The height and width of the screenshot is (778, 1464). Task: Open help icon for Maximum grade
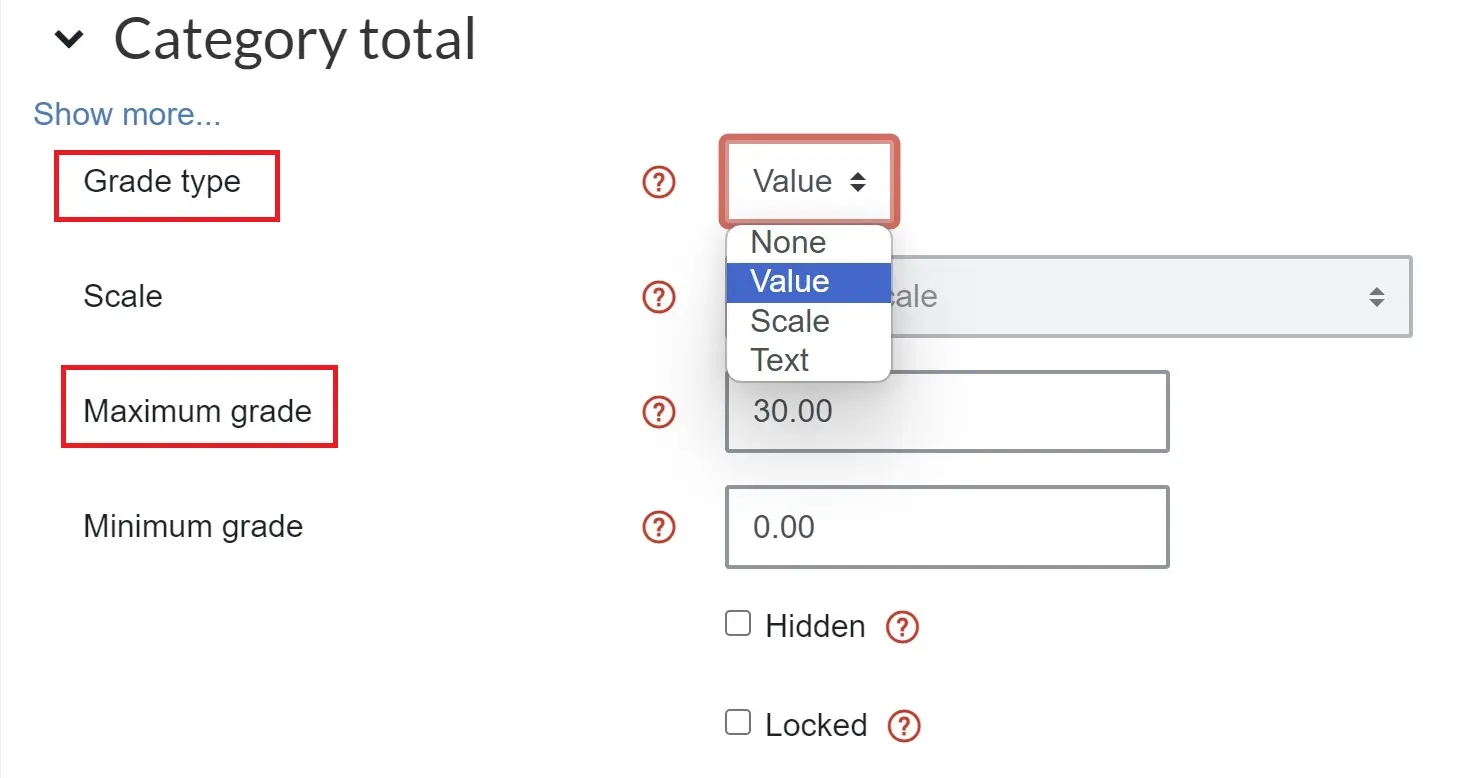pyautogui.click(x=658, y=411)
